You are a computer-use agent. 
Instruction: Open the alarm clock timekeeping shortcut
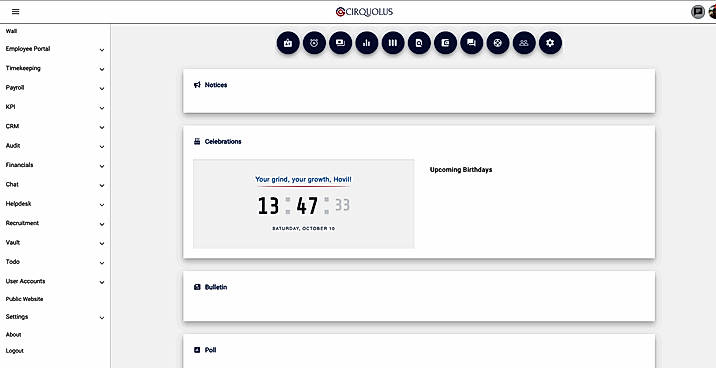[314, 43]
